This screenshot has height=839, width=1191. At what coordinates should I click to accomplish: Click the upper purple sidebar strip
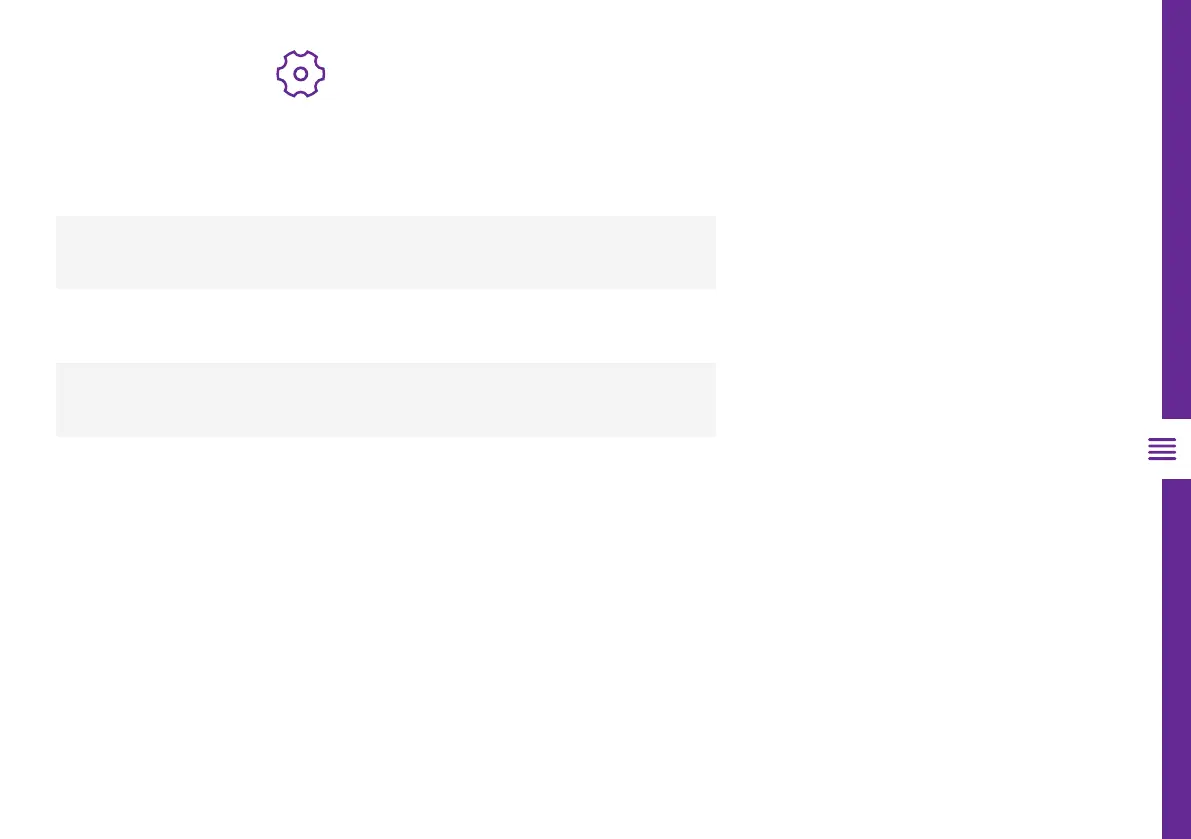tap(1176, 209)
